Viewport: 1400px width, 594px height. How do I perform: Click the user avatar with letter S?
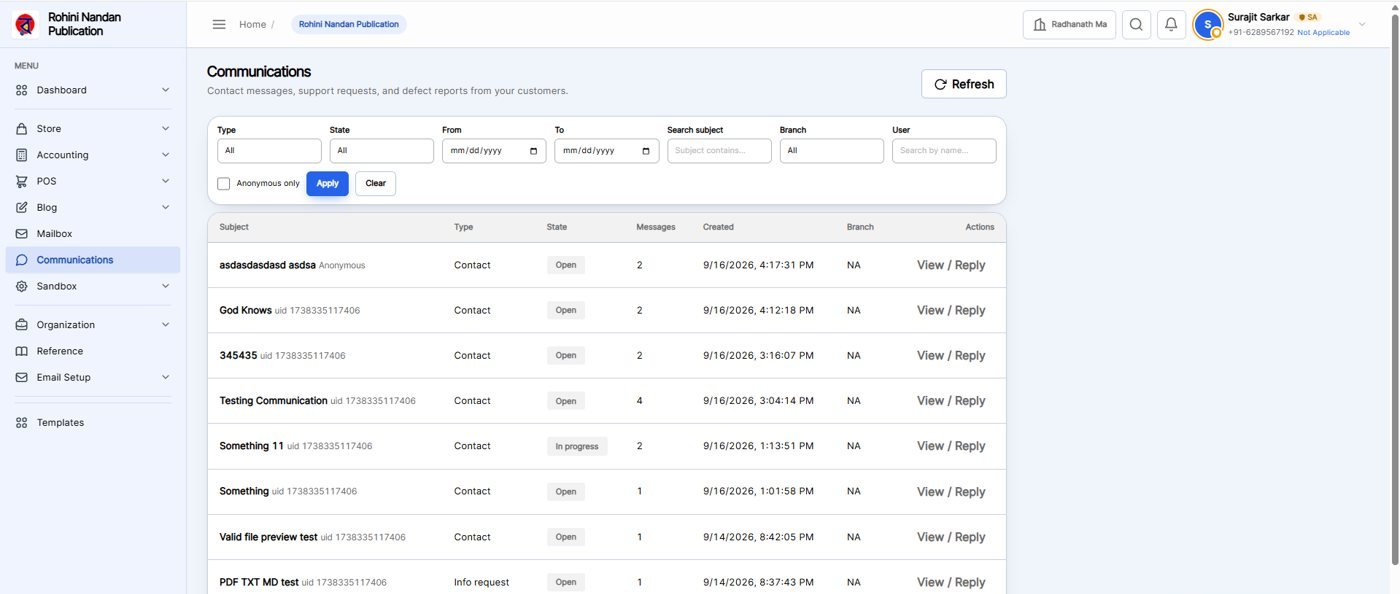click(x=1208, y=25)
